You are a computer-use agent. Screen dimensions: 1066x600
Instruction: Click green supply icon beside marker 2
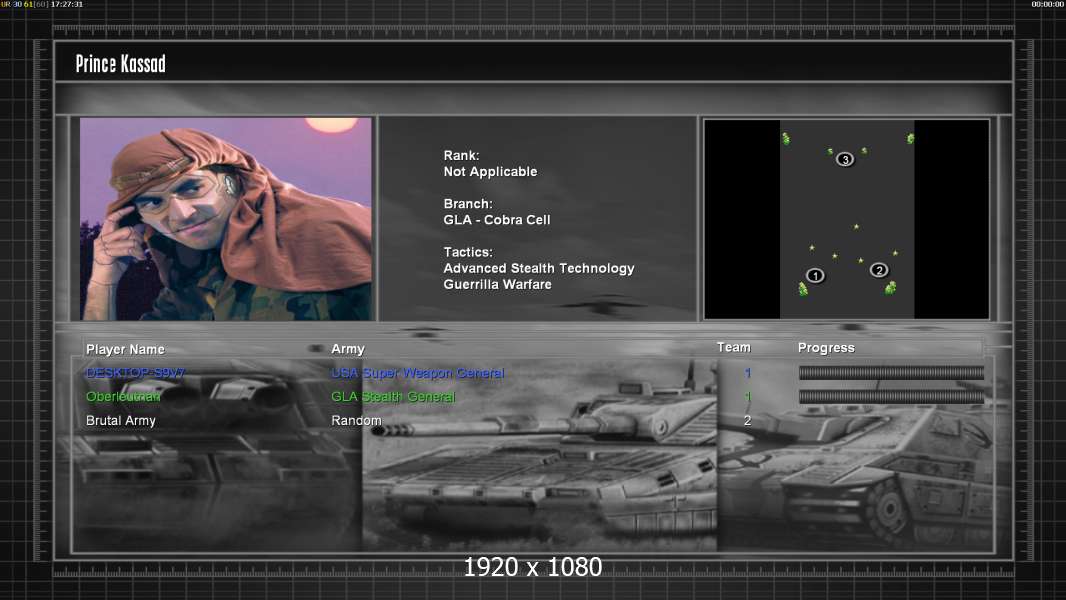click(x=890, y=288)
